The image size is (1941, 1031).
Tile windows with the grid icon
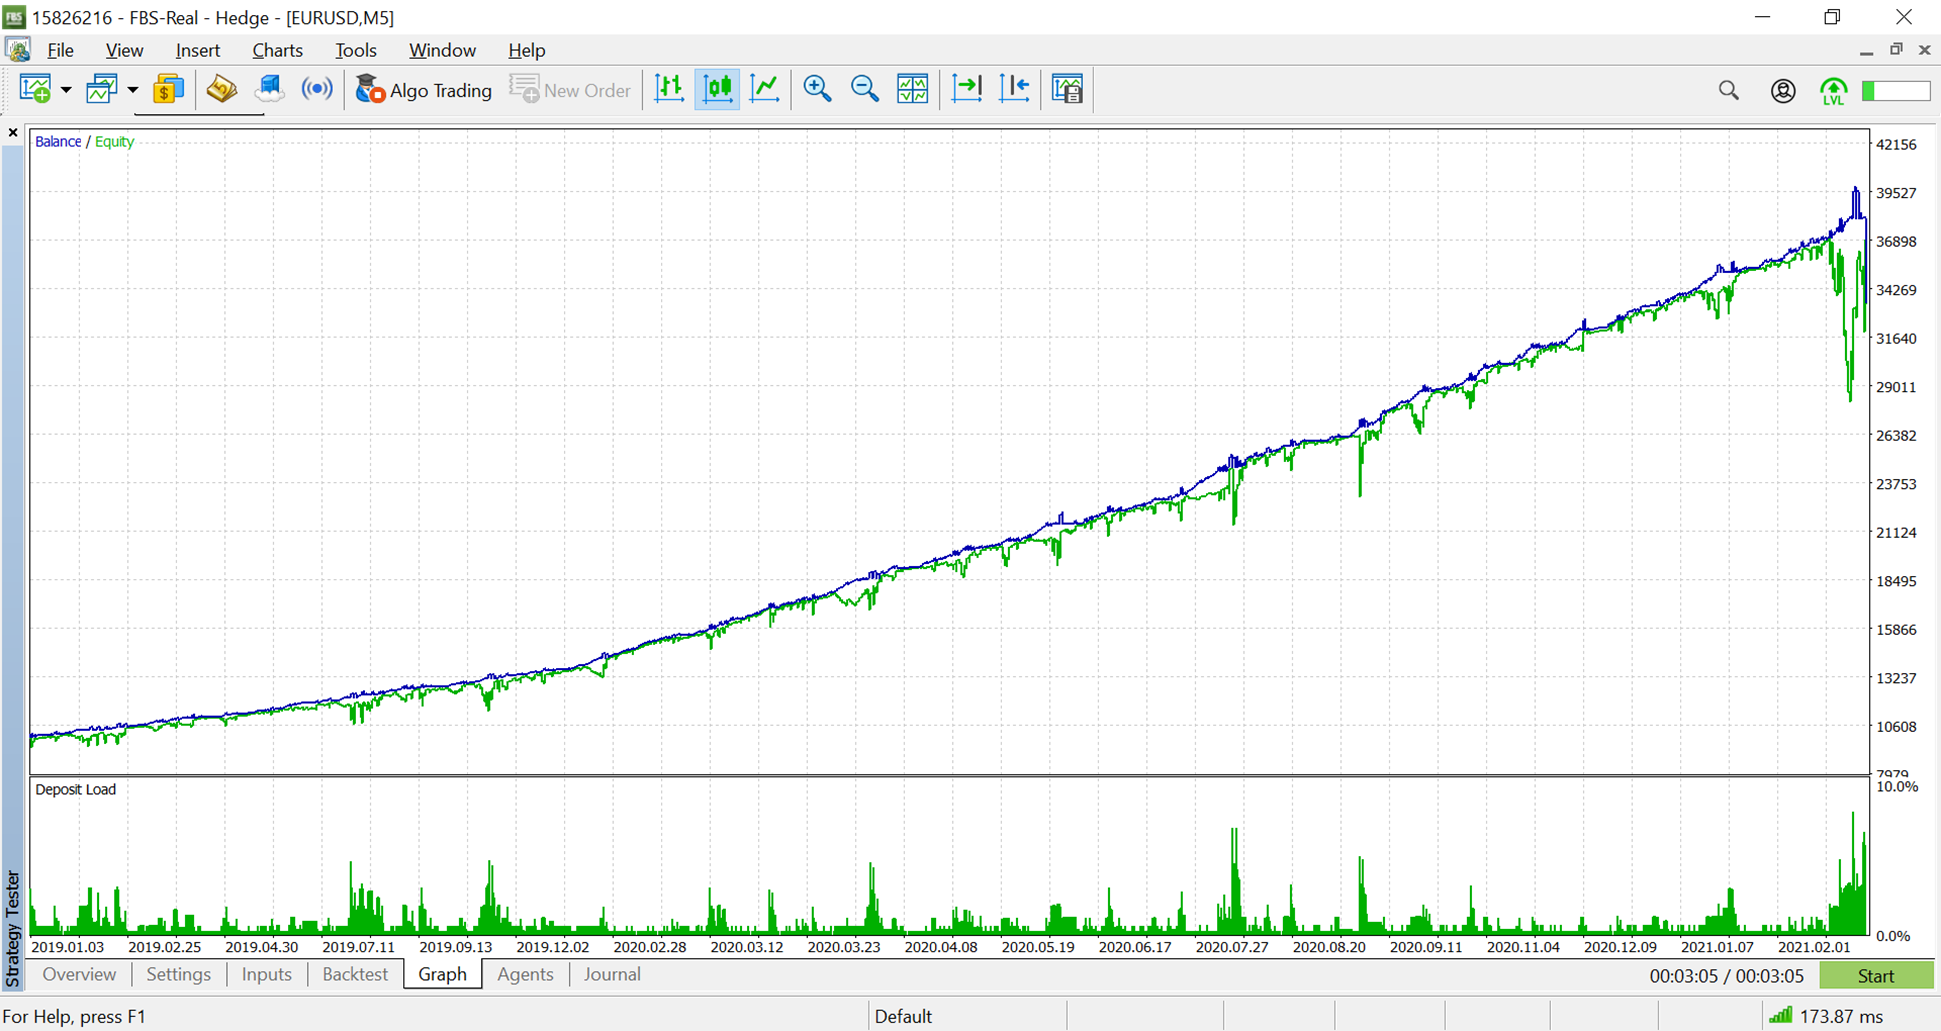[913, 89]
